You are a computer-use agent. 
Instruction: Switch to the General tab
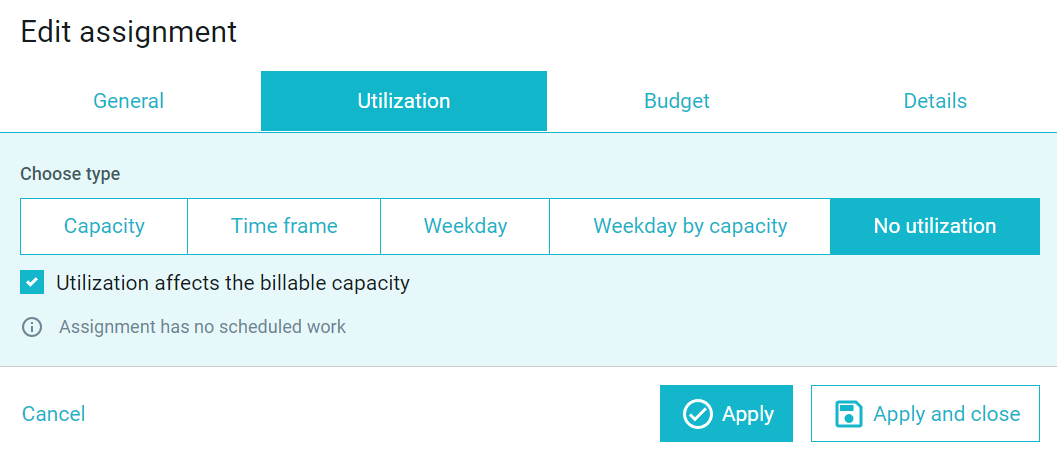click(x=128, y=101)
